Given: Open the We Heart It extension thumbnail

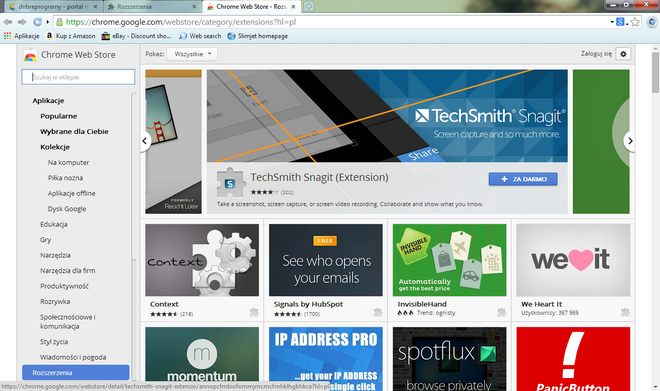Looking at the screenshot, I should click(573, 260).
